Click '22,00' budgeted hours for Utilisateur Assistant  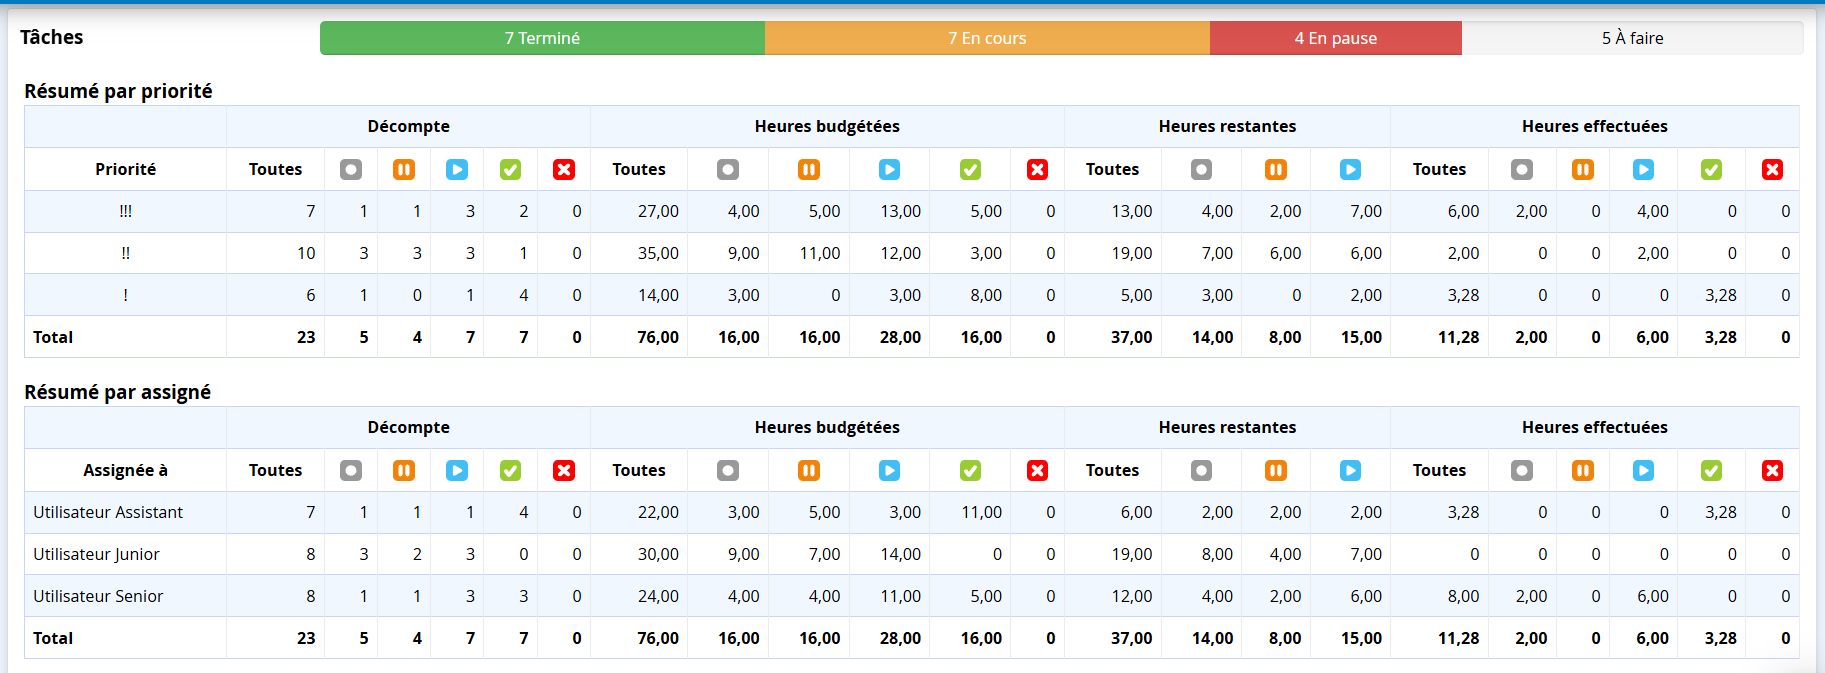click(658, 512)
